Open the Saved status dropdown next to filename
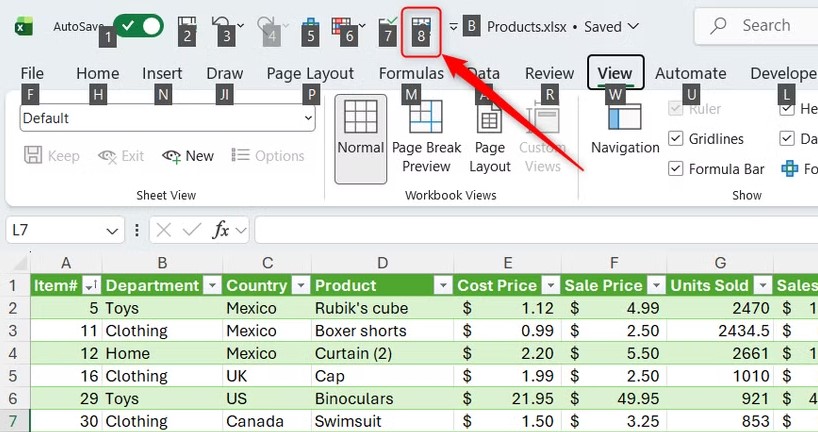 tap(634, 26)
